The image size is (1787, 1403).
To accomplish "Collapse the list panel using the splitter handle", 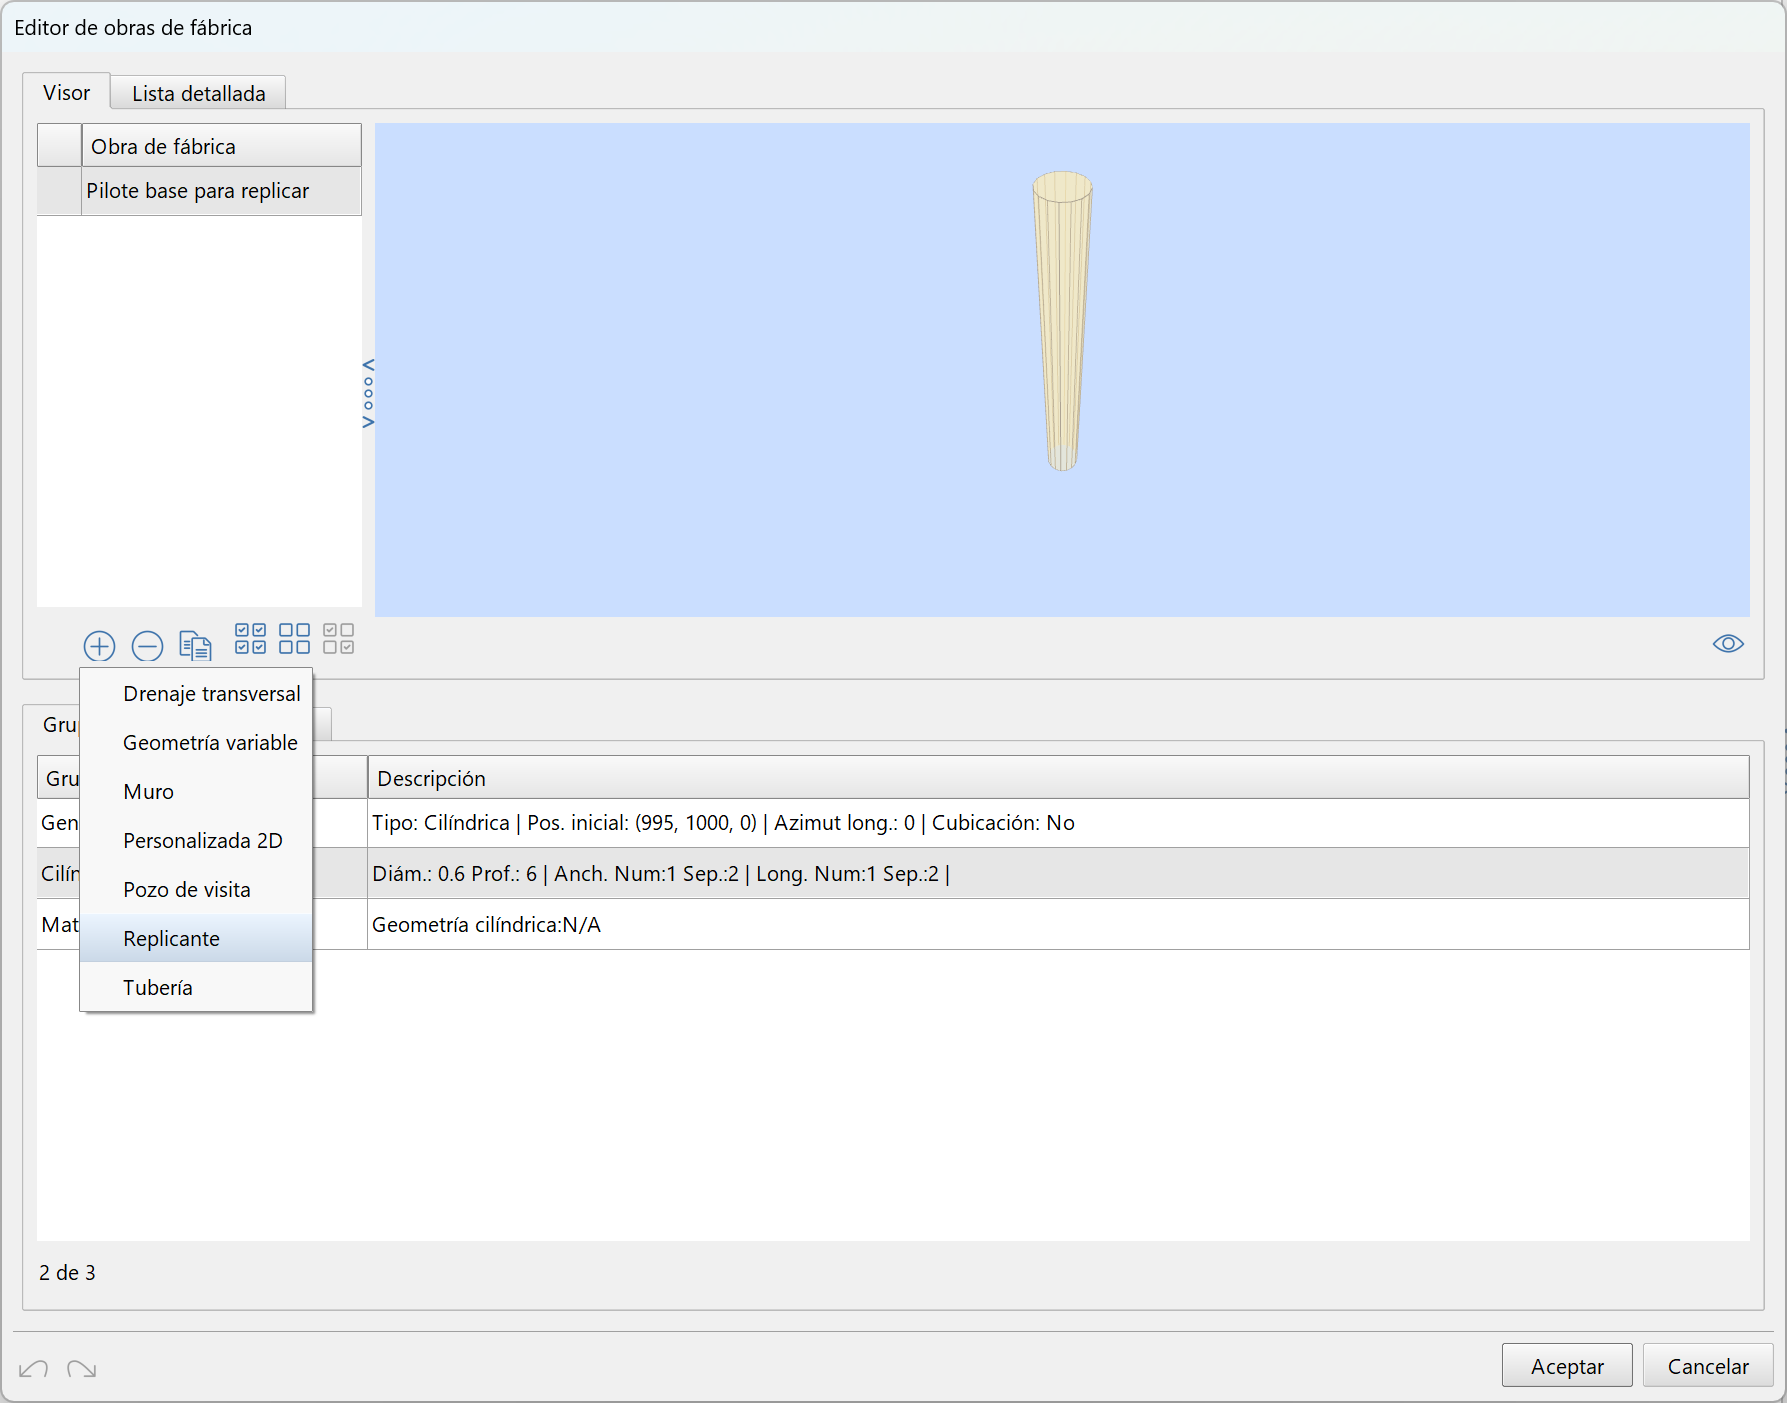I will click(x=368, y=393).
